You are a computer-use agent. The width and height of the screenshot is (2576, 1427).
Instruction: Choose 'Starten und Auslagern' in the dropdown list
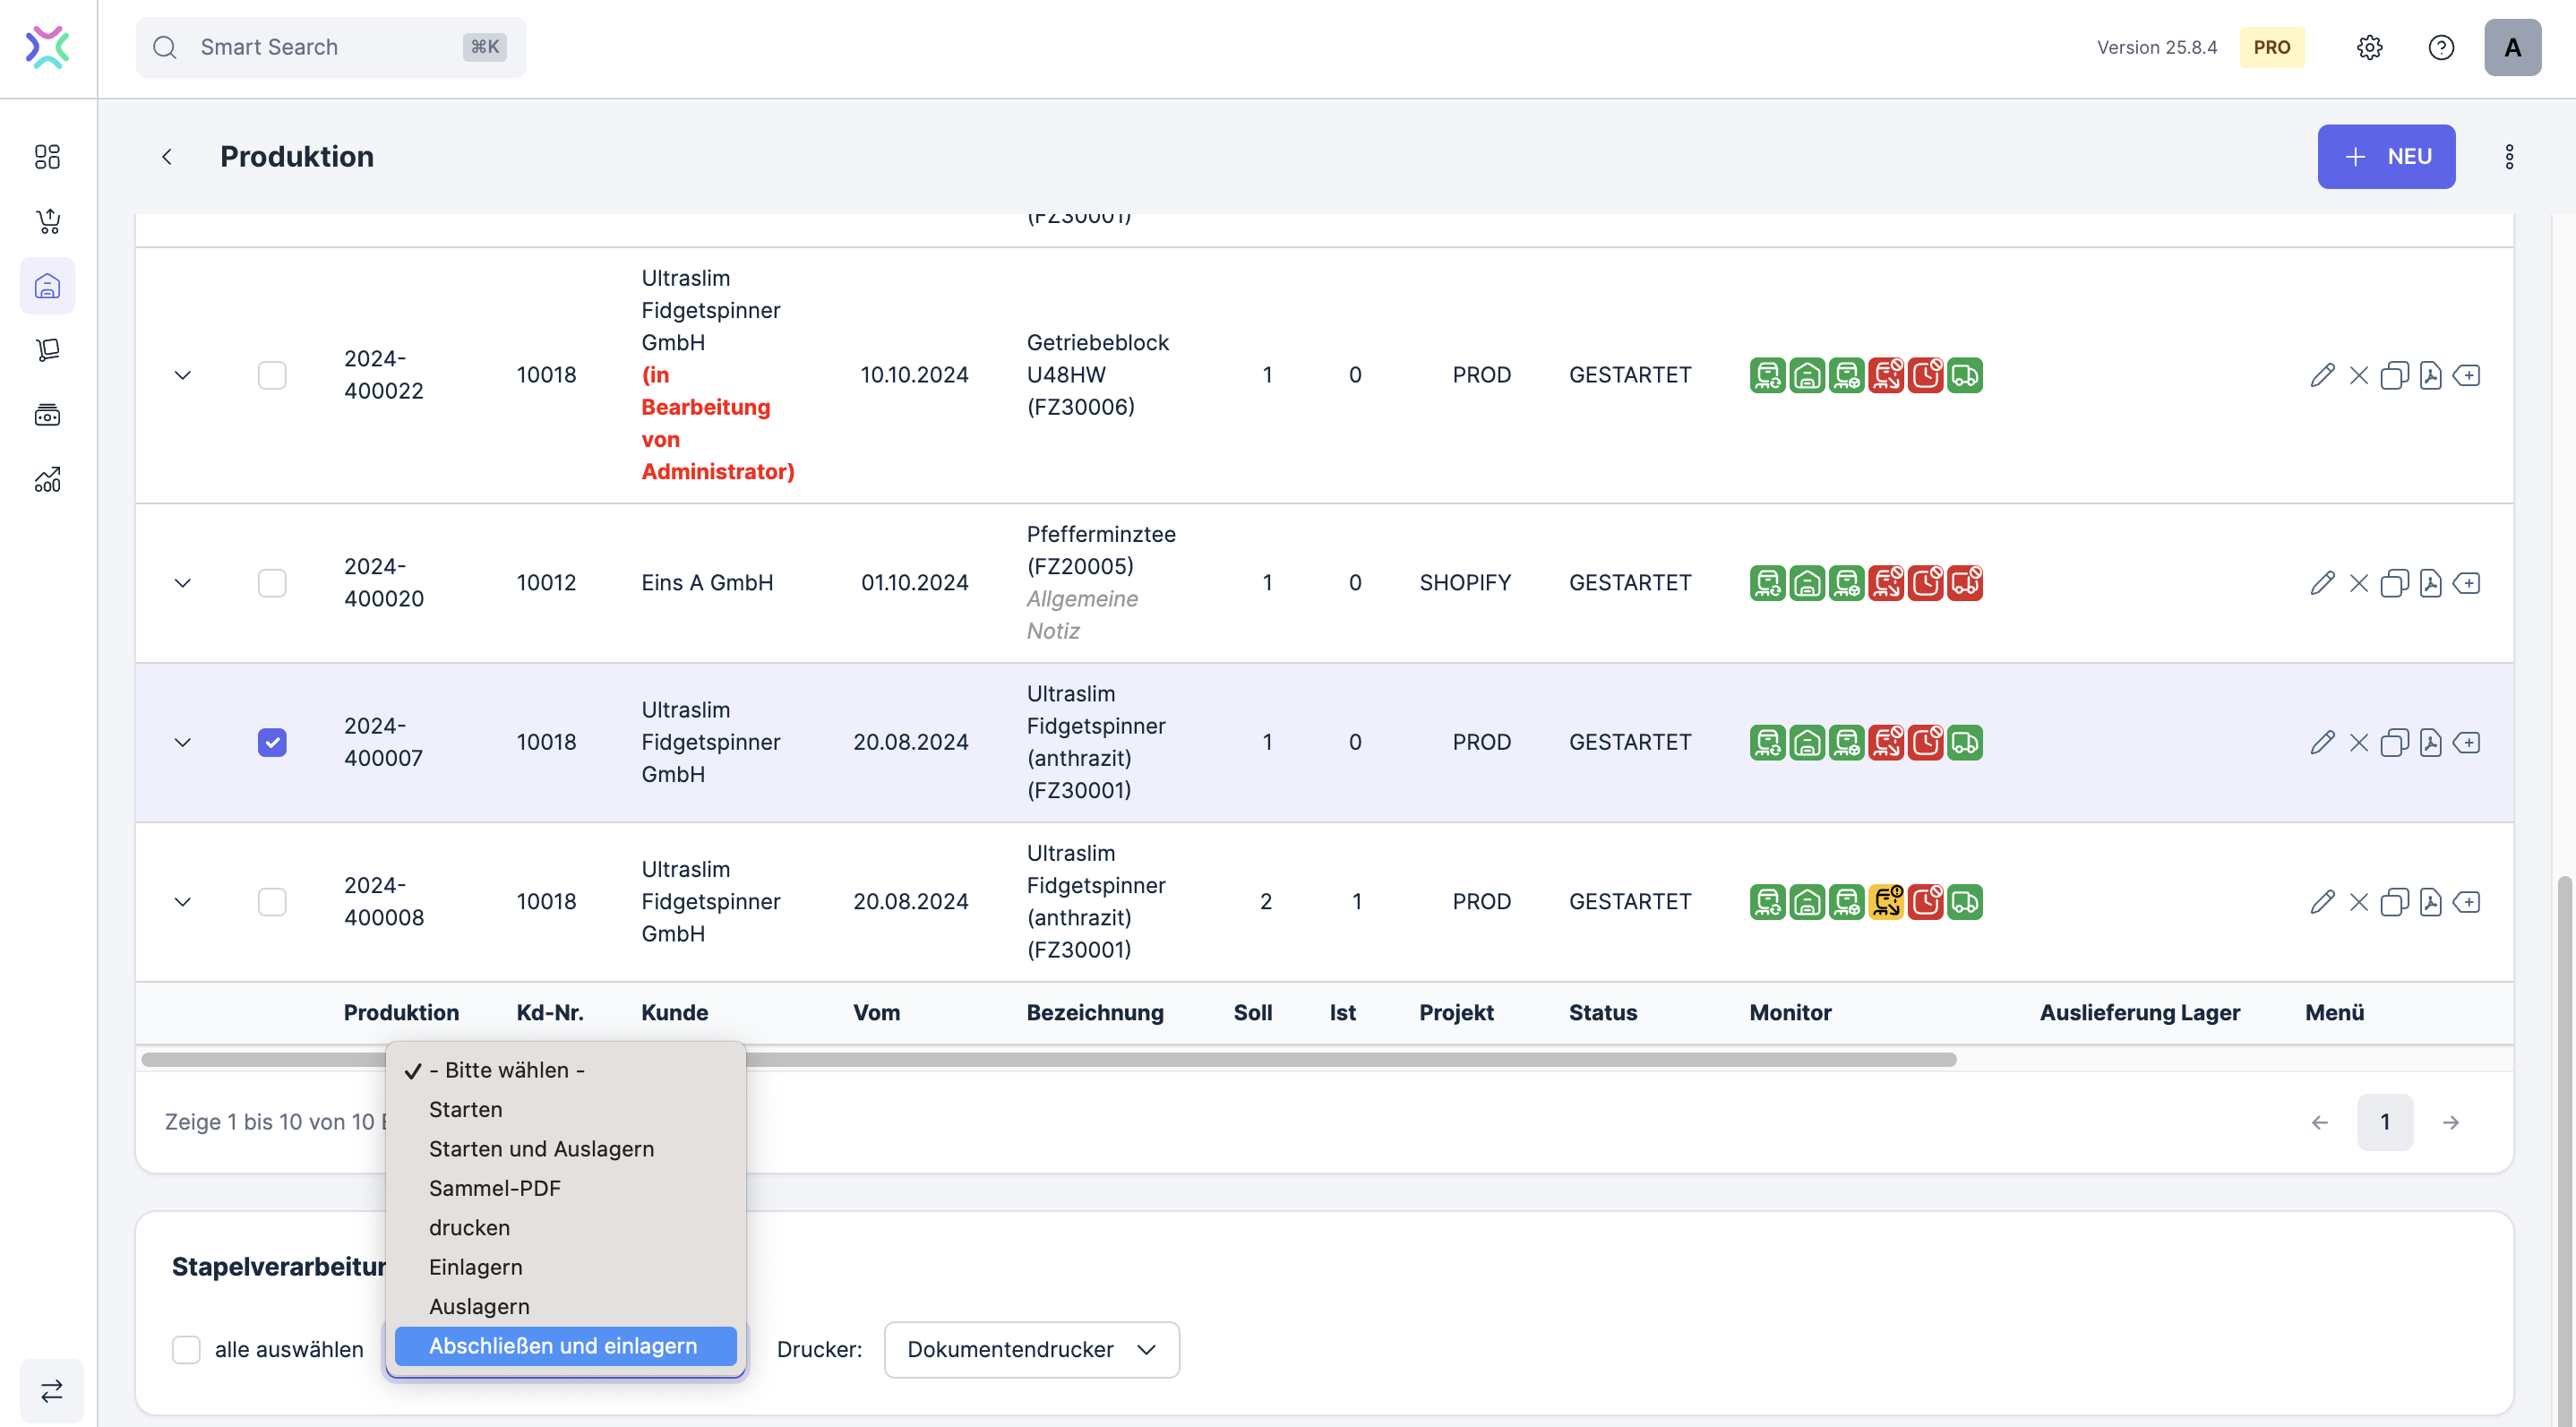tap(541, 1148)
